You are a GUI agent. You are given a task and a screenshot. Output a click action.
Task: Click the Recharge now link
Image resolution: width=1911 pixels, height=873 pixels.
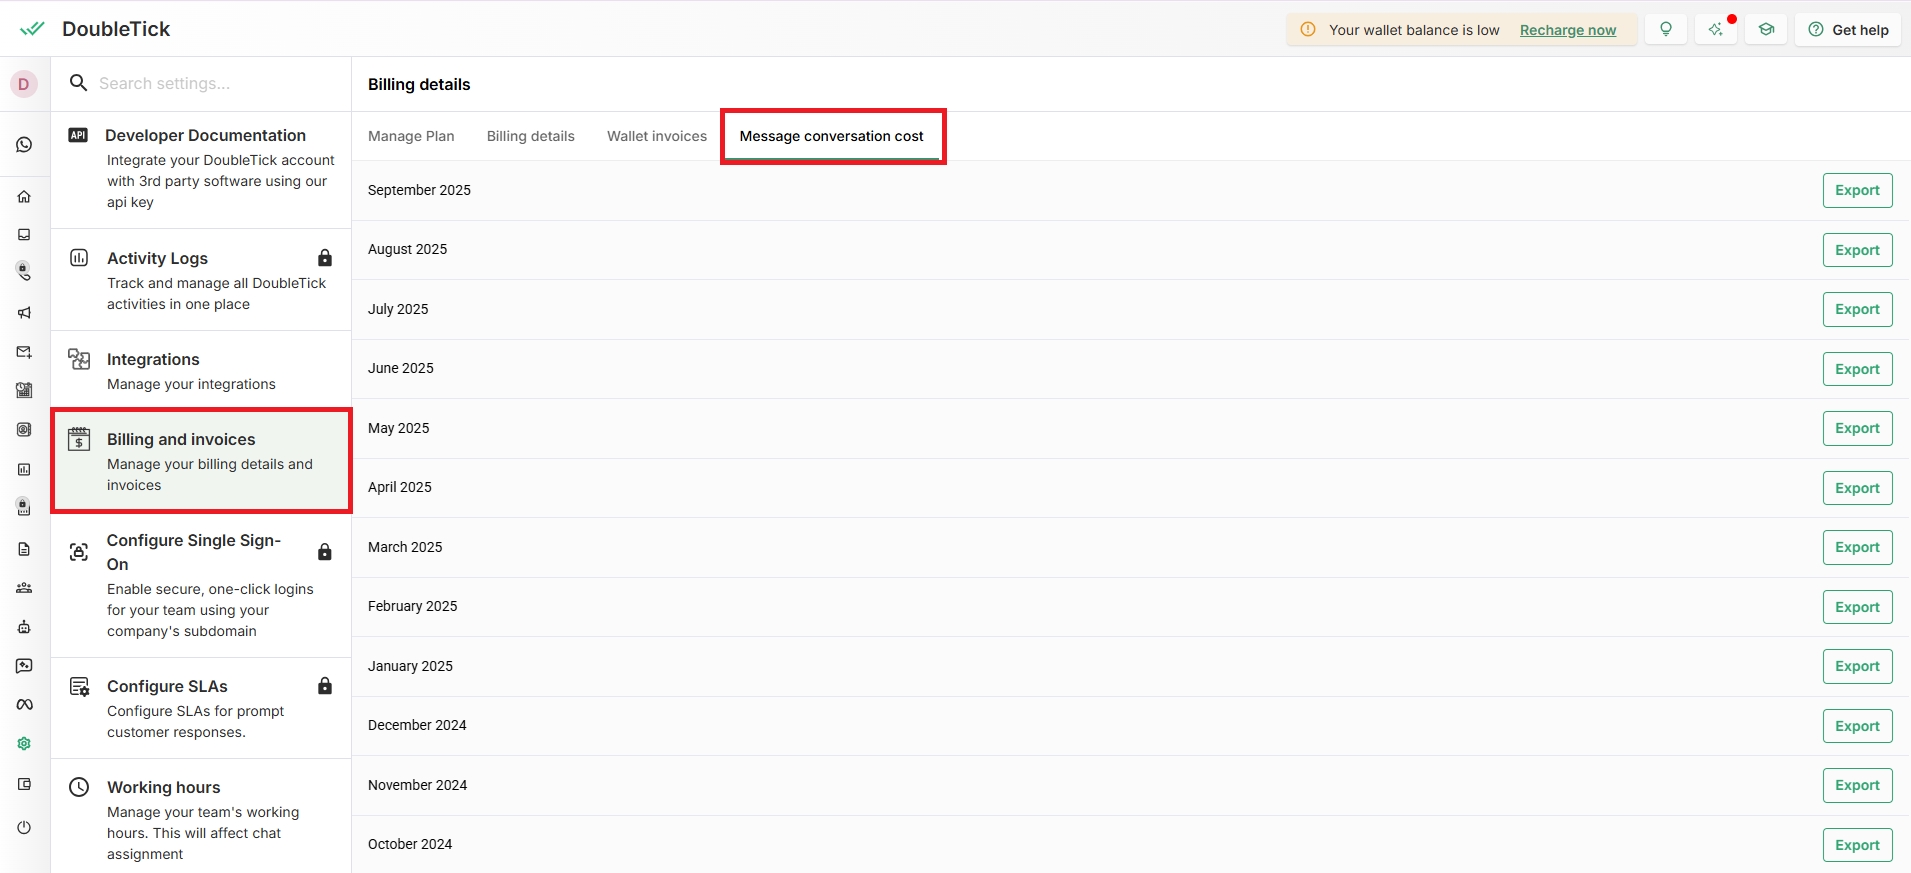1567,30
